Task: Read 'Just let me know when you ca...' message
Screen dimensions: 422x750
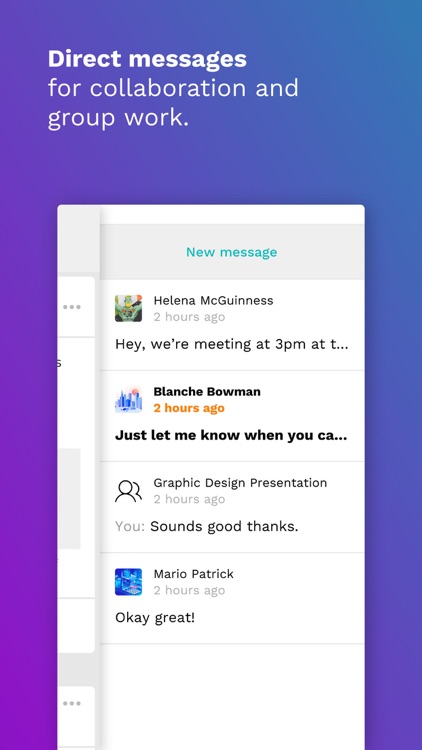Action: coord(231,436)
